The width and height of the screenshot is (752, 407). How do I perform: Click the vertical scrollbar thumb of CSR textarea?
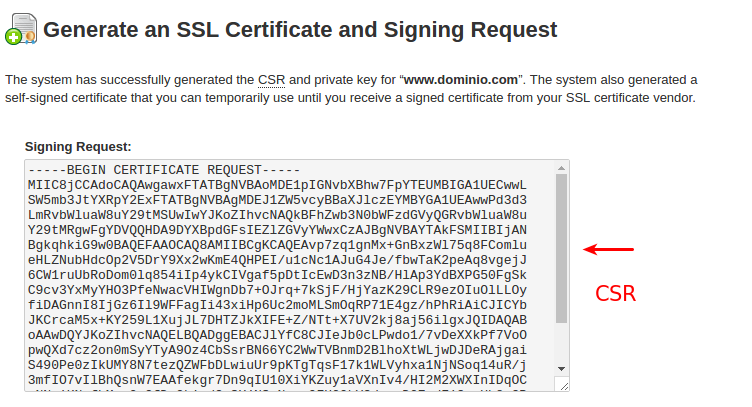[x=562, y=248]
